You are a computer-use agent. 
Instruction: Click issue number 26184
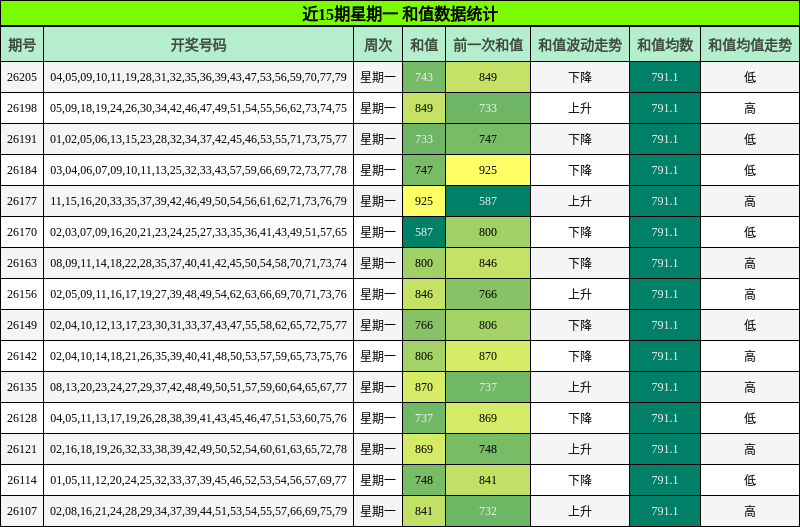click(22, 170)
